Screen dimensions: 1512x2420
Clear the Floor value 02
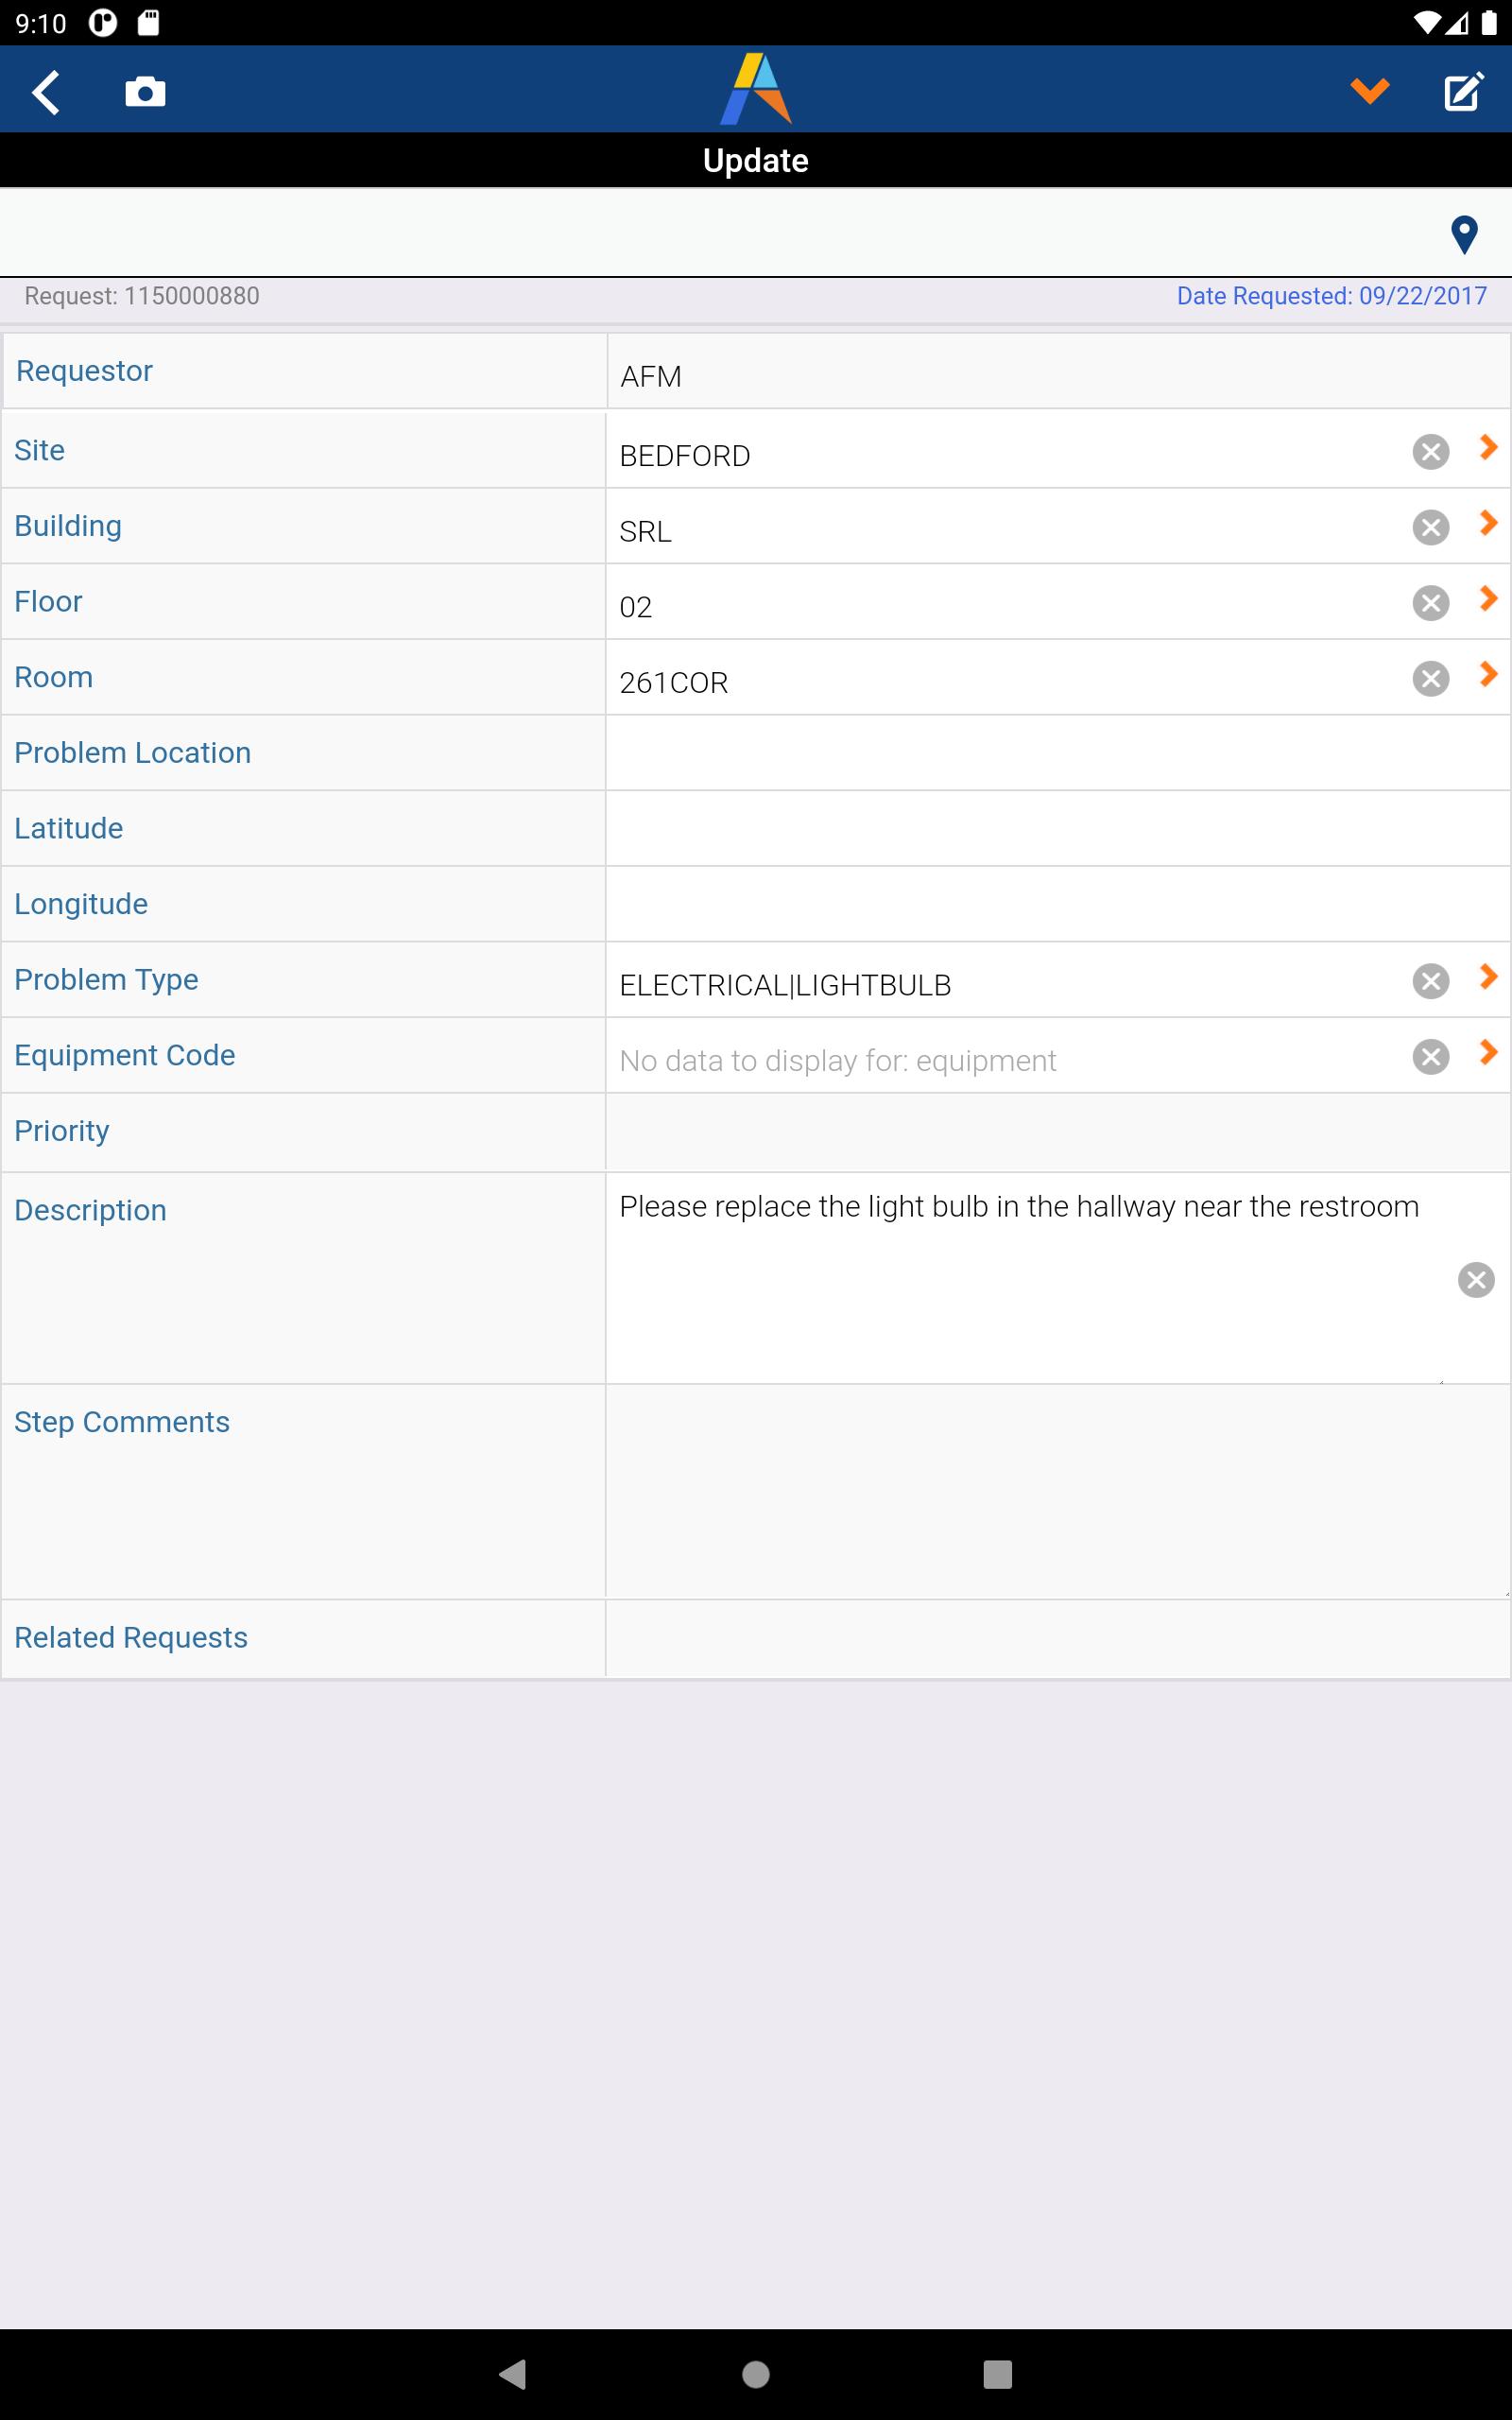point(1430,603)
